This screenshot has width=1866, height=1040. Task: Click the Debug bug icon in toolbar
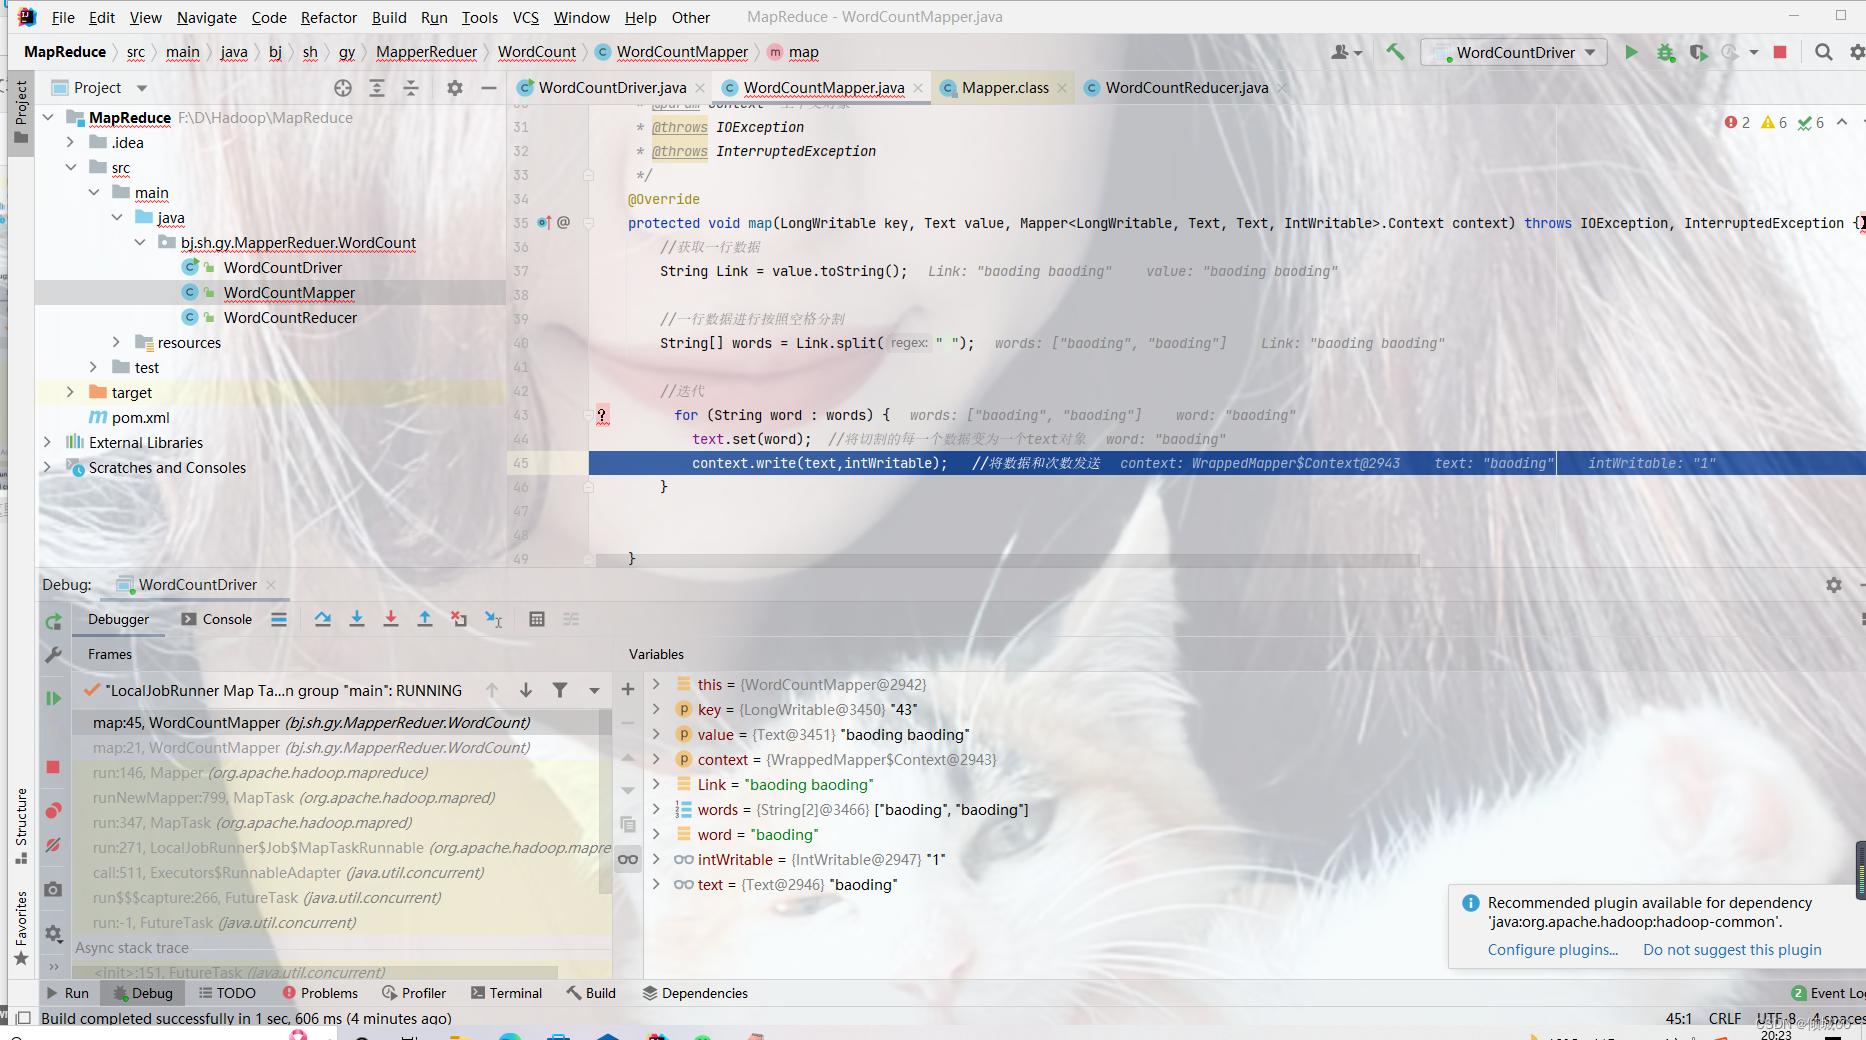(1665, 52)
